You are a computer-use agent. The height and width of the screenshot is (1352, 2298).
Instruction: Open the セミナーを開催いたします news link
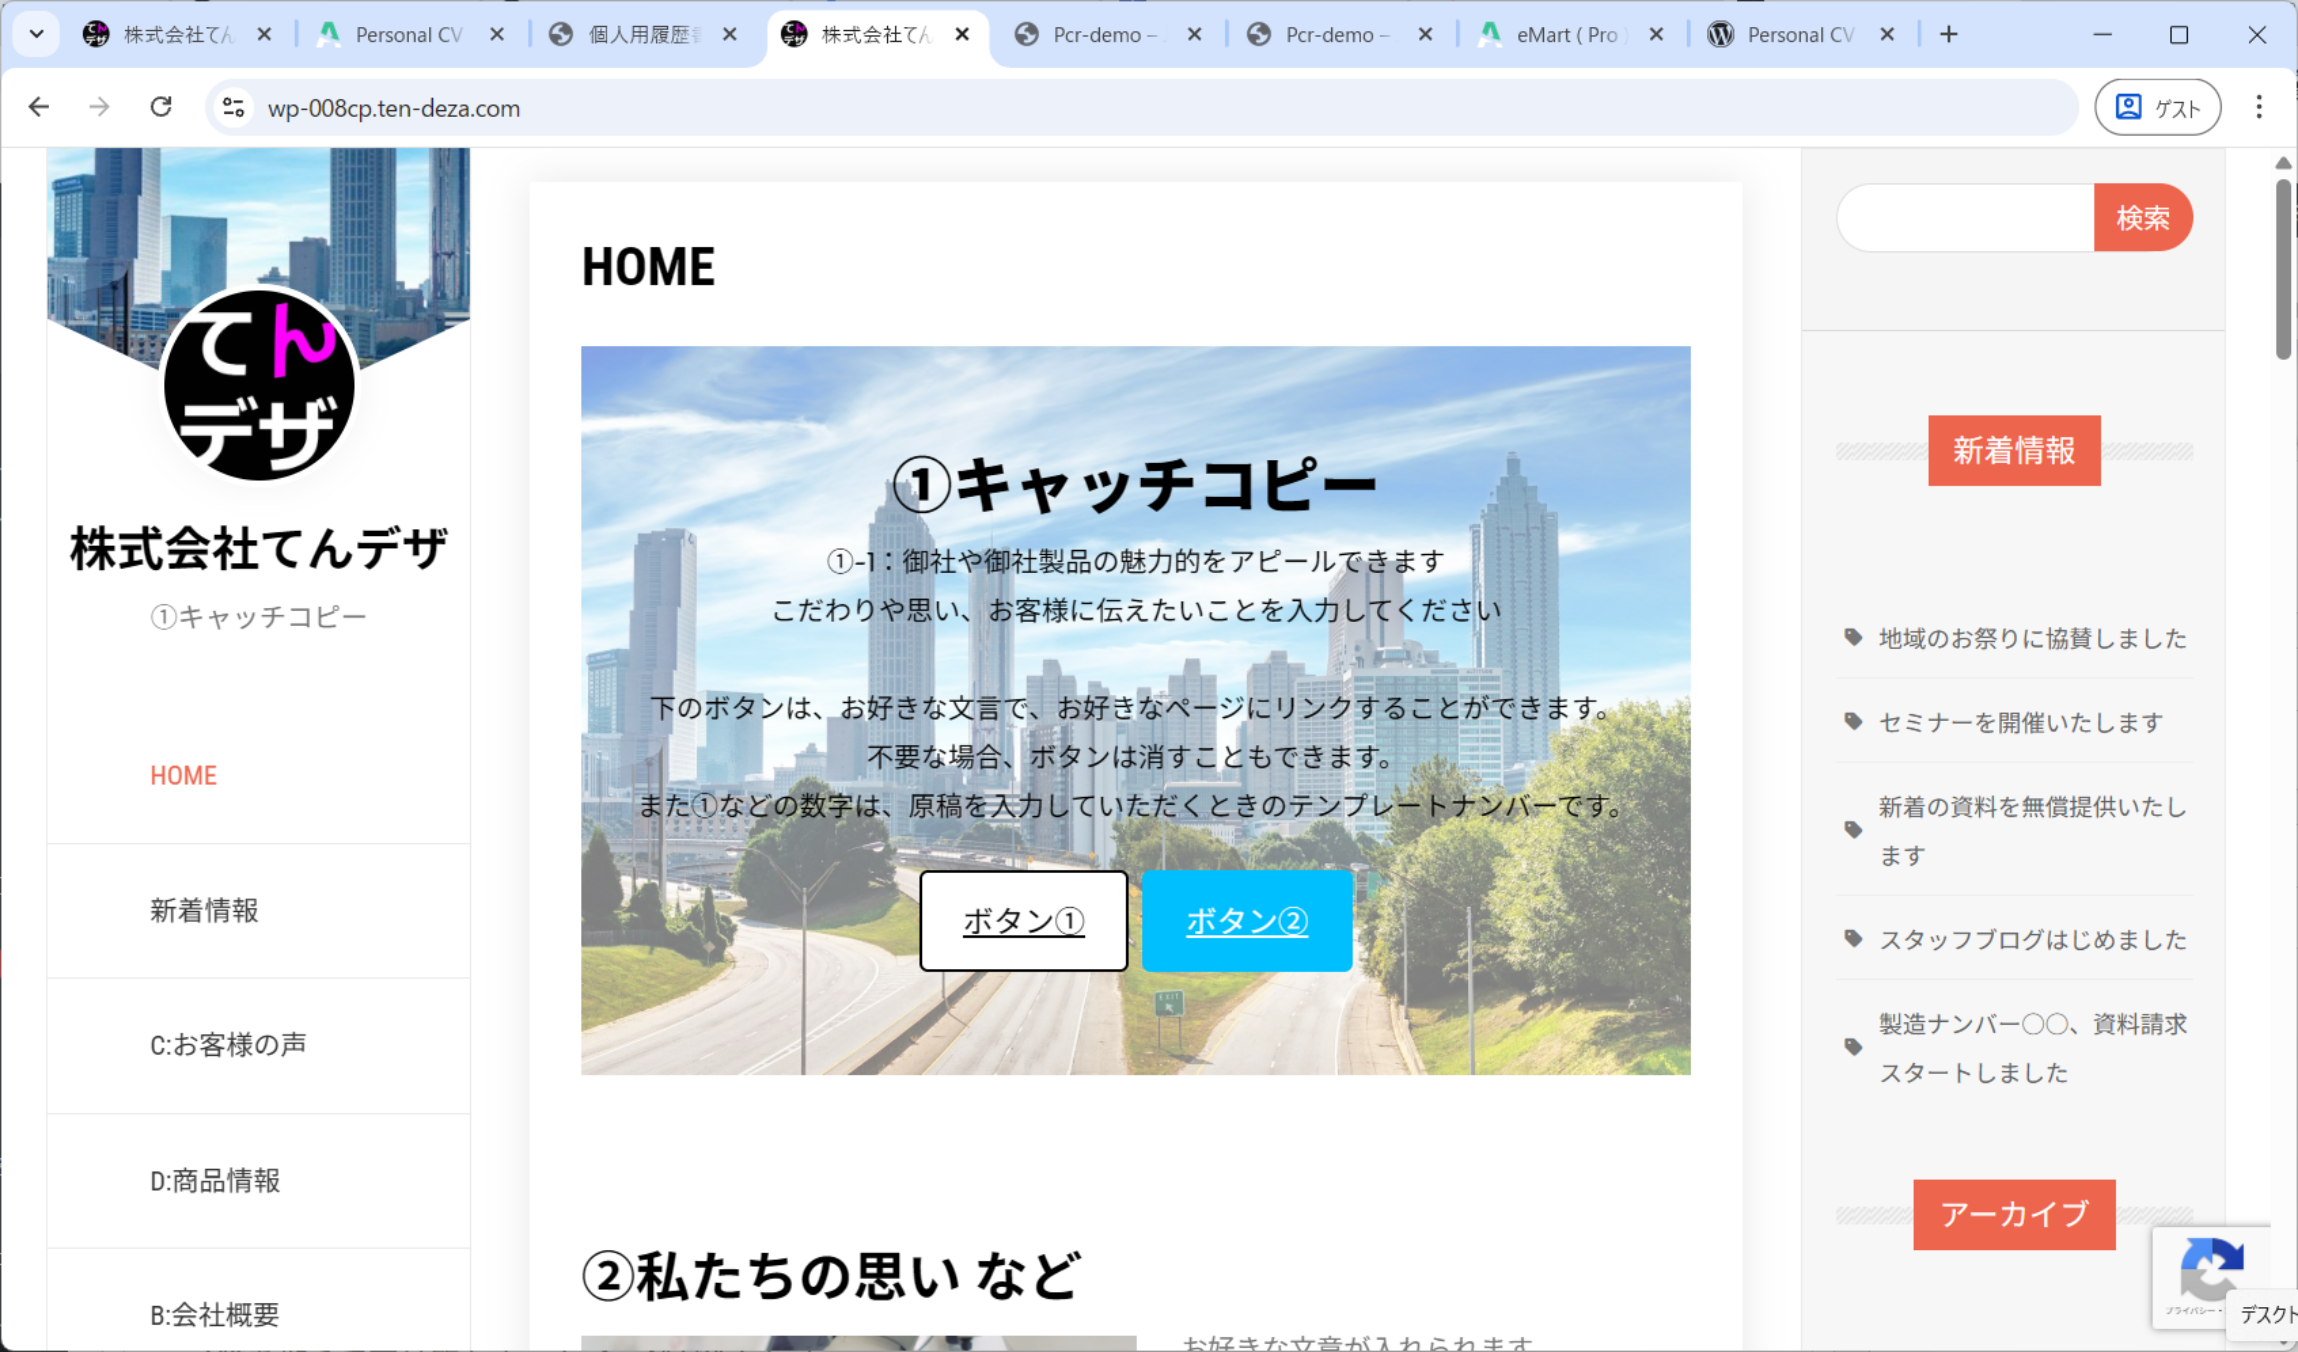coord(2020,722)
